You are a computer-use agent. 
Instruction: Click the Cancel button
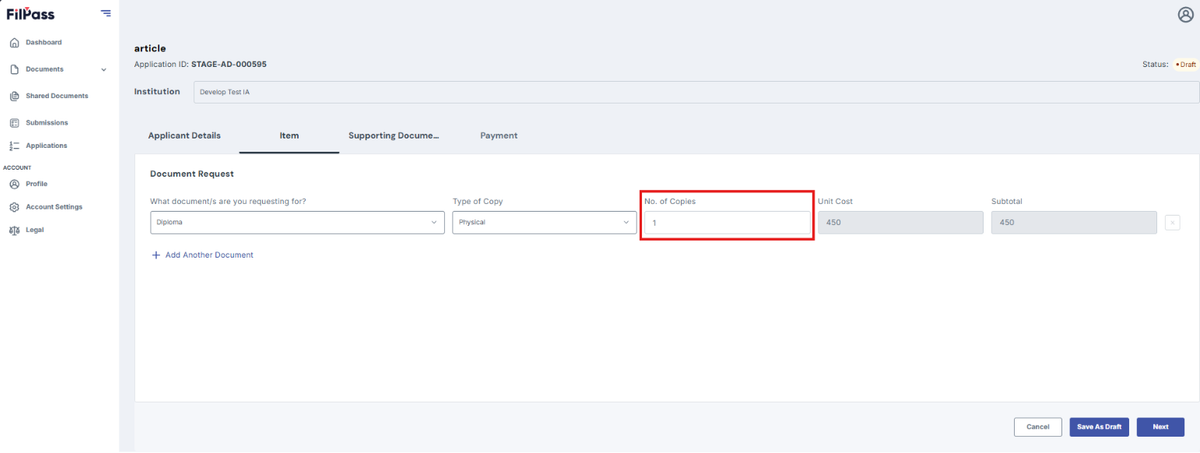pos(1038,427)
